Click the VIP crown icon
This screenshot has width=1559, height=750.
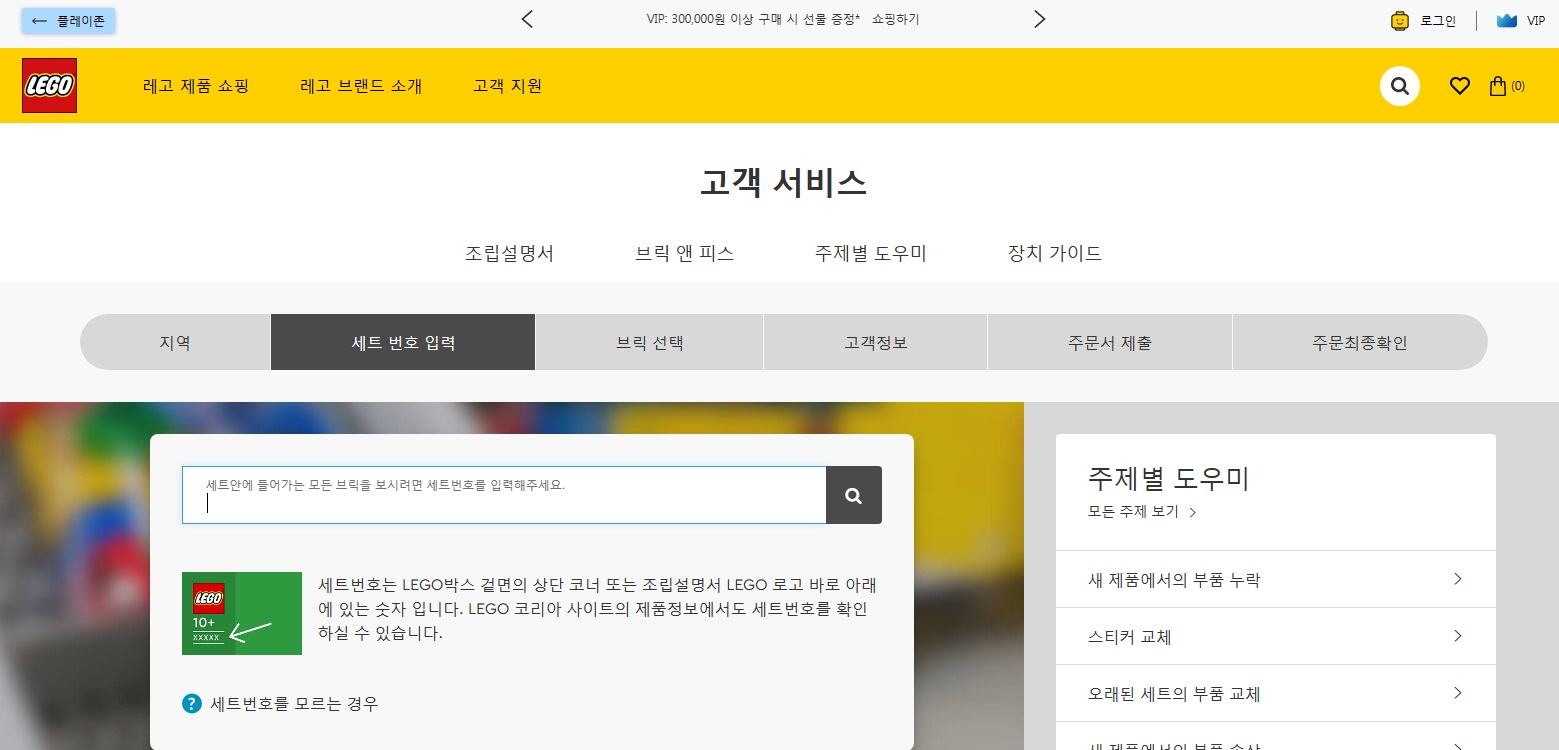click(1507, 20)
